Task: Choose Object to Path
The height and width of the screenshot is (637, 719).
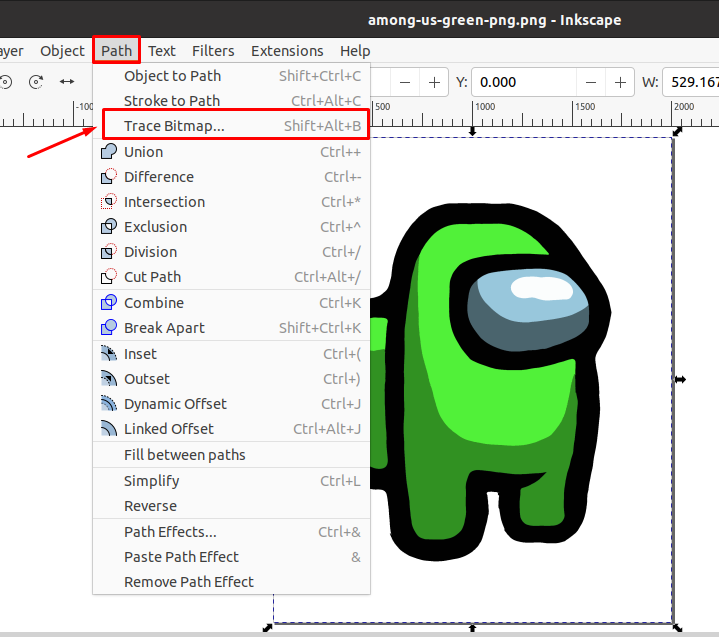Action: [232, 76]
